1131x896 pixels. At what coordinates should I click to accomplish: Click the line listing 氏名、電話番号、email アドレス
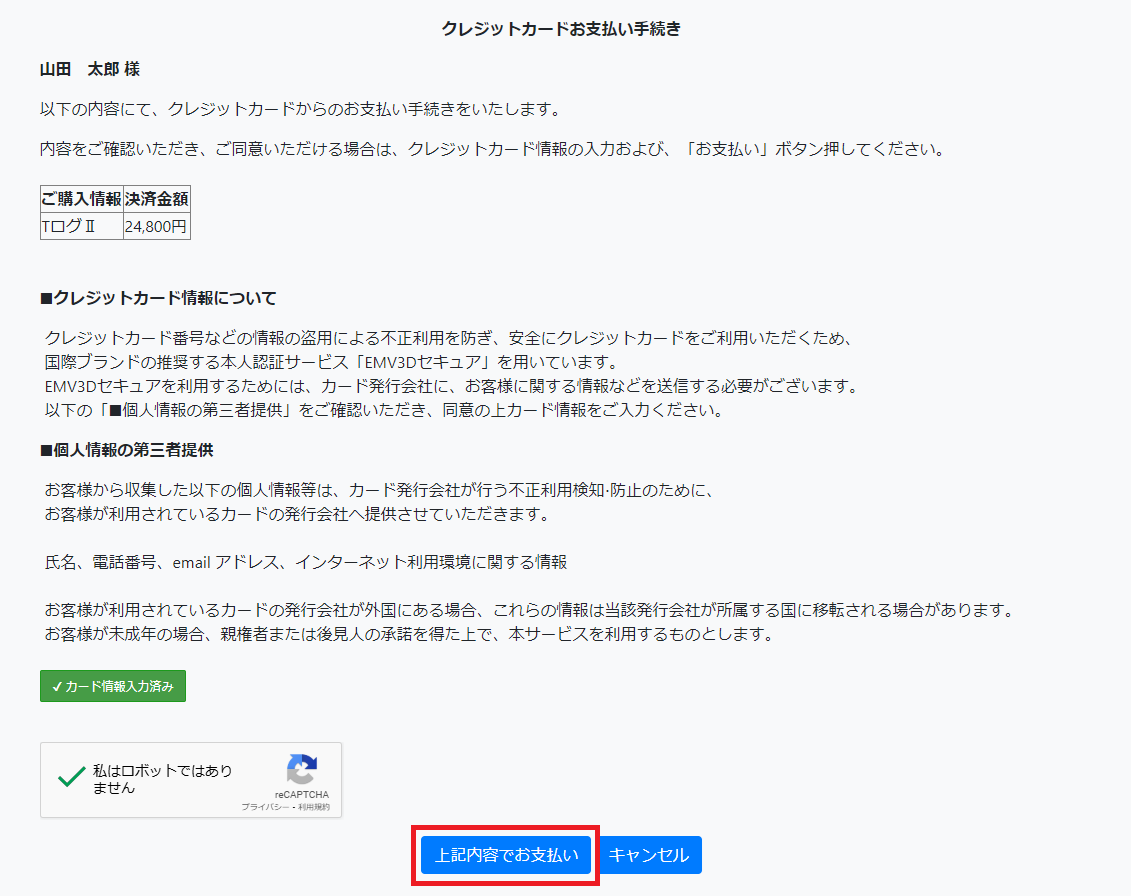click(306, 562)
